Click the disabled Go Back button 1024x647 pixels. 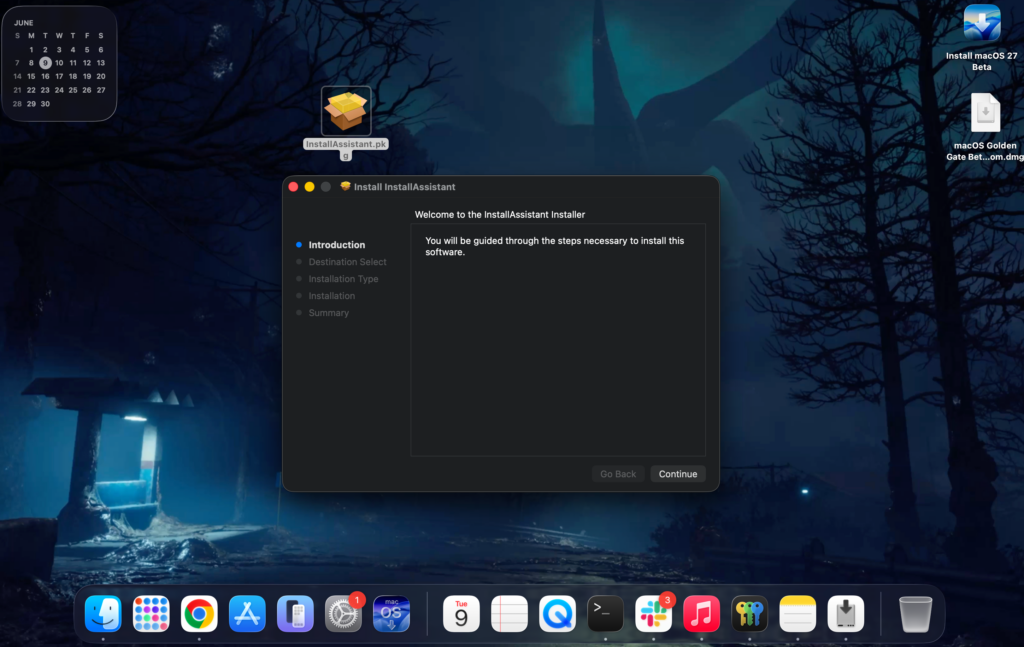pyautogui.click(x=618, y=474)
